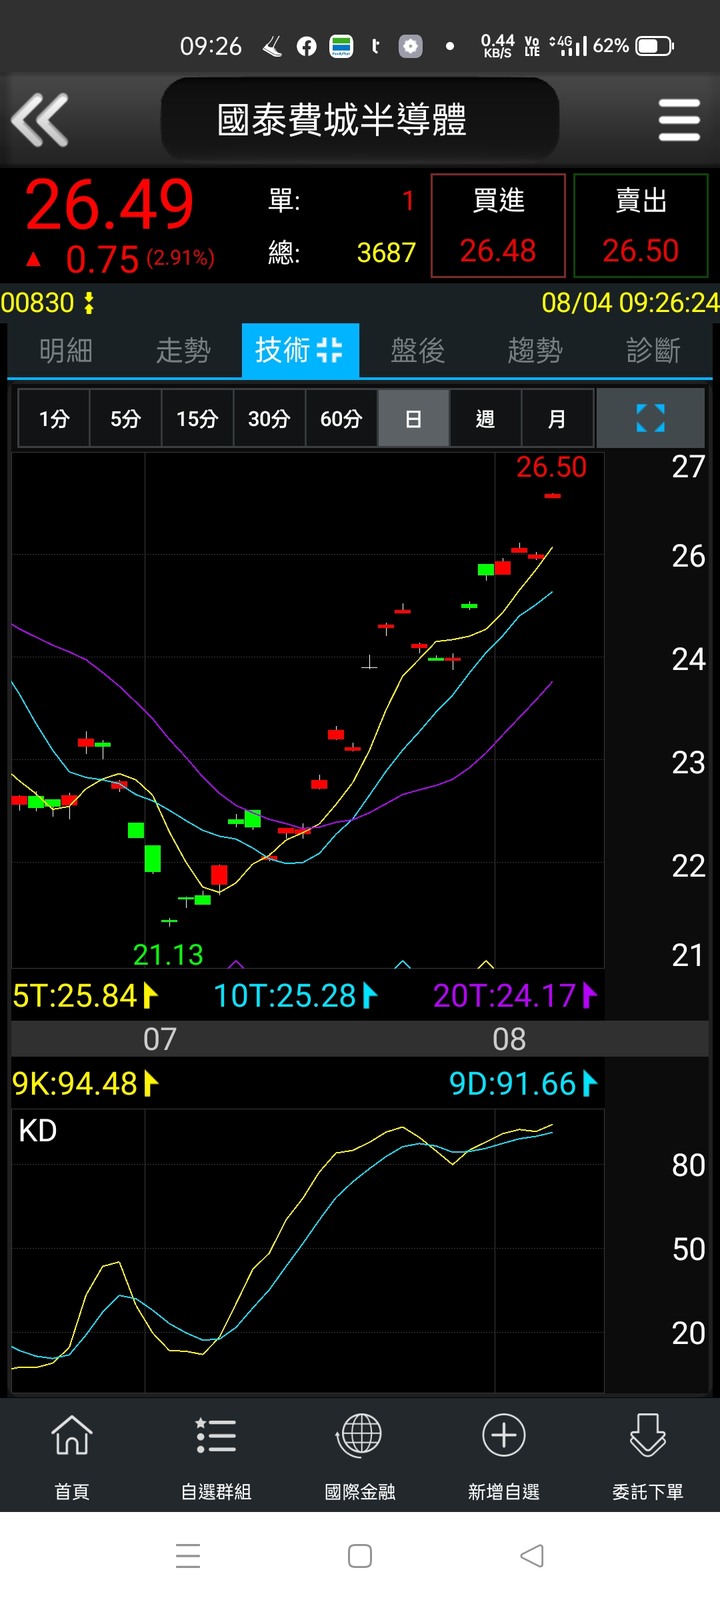This screenshot has width=720, height=1600.
Task: Open the watchlist groups list icon
Action: point(216,1436)
